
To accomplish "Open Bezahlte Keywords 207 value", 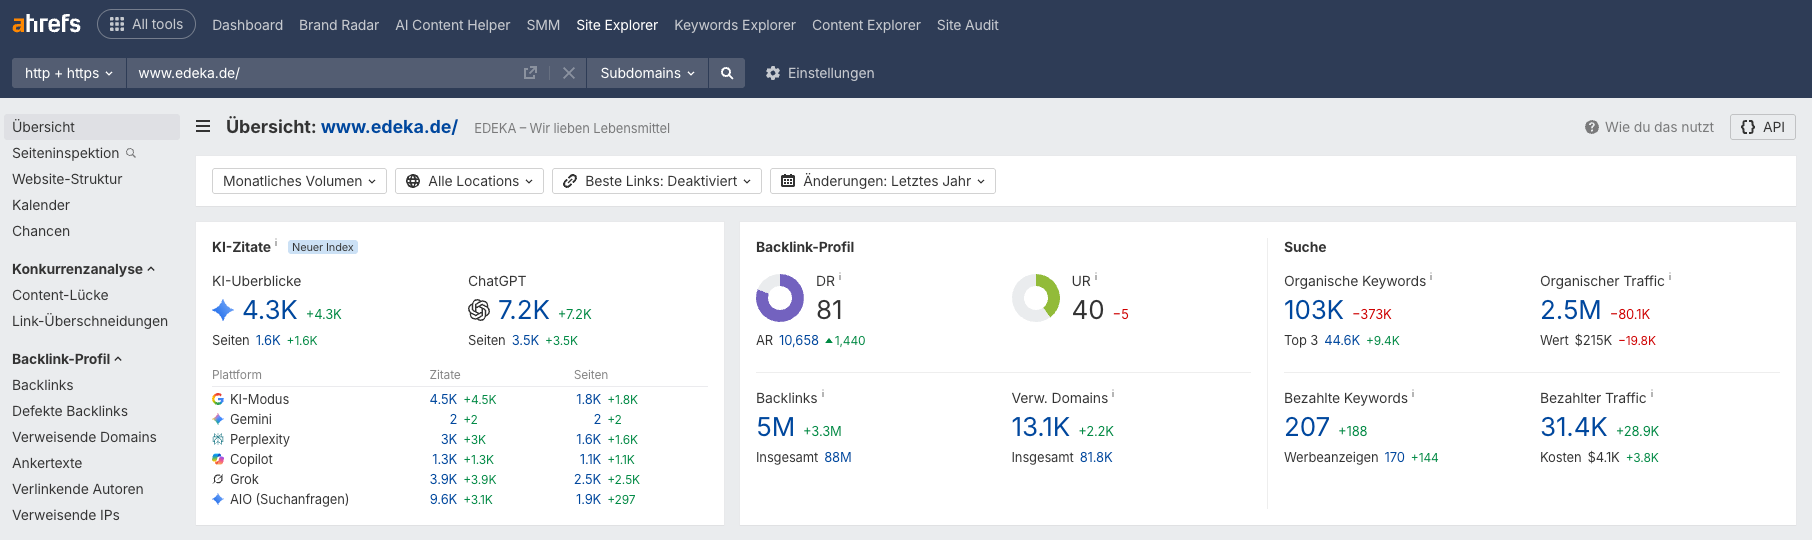I will pos(1307,427).
